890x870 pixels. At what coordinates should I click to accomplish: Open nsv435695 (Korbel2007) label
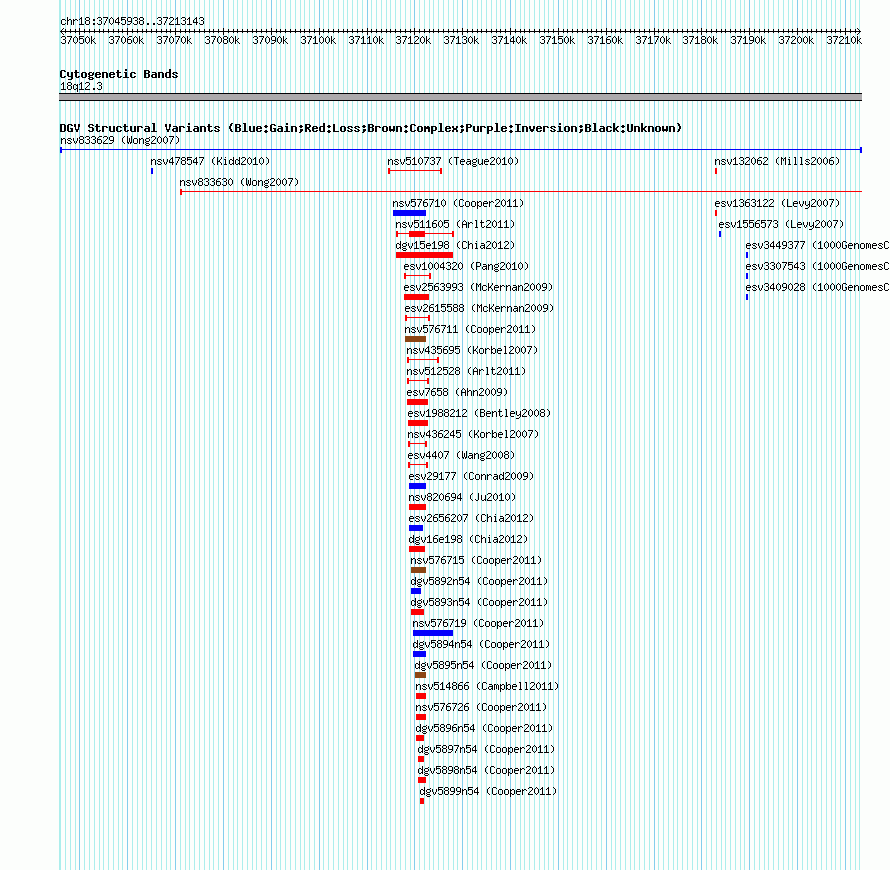tap(472, 350)
